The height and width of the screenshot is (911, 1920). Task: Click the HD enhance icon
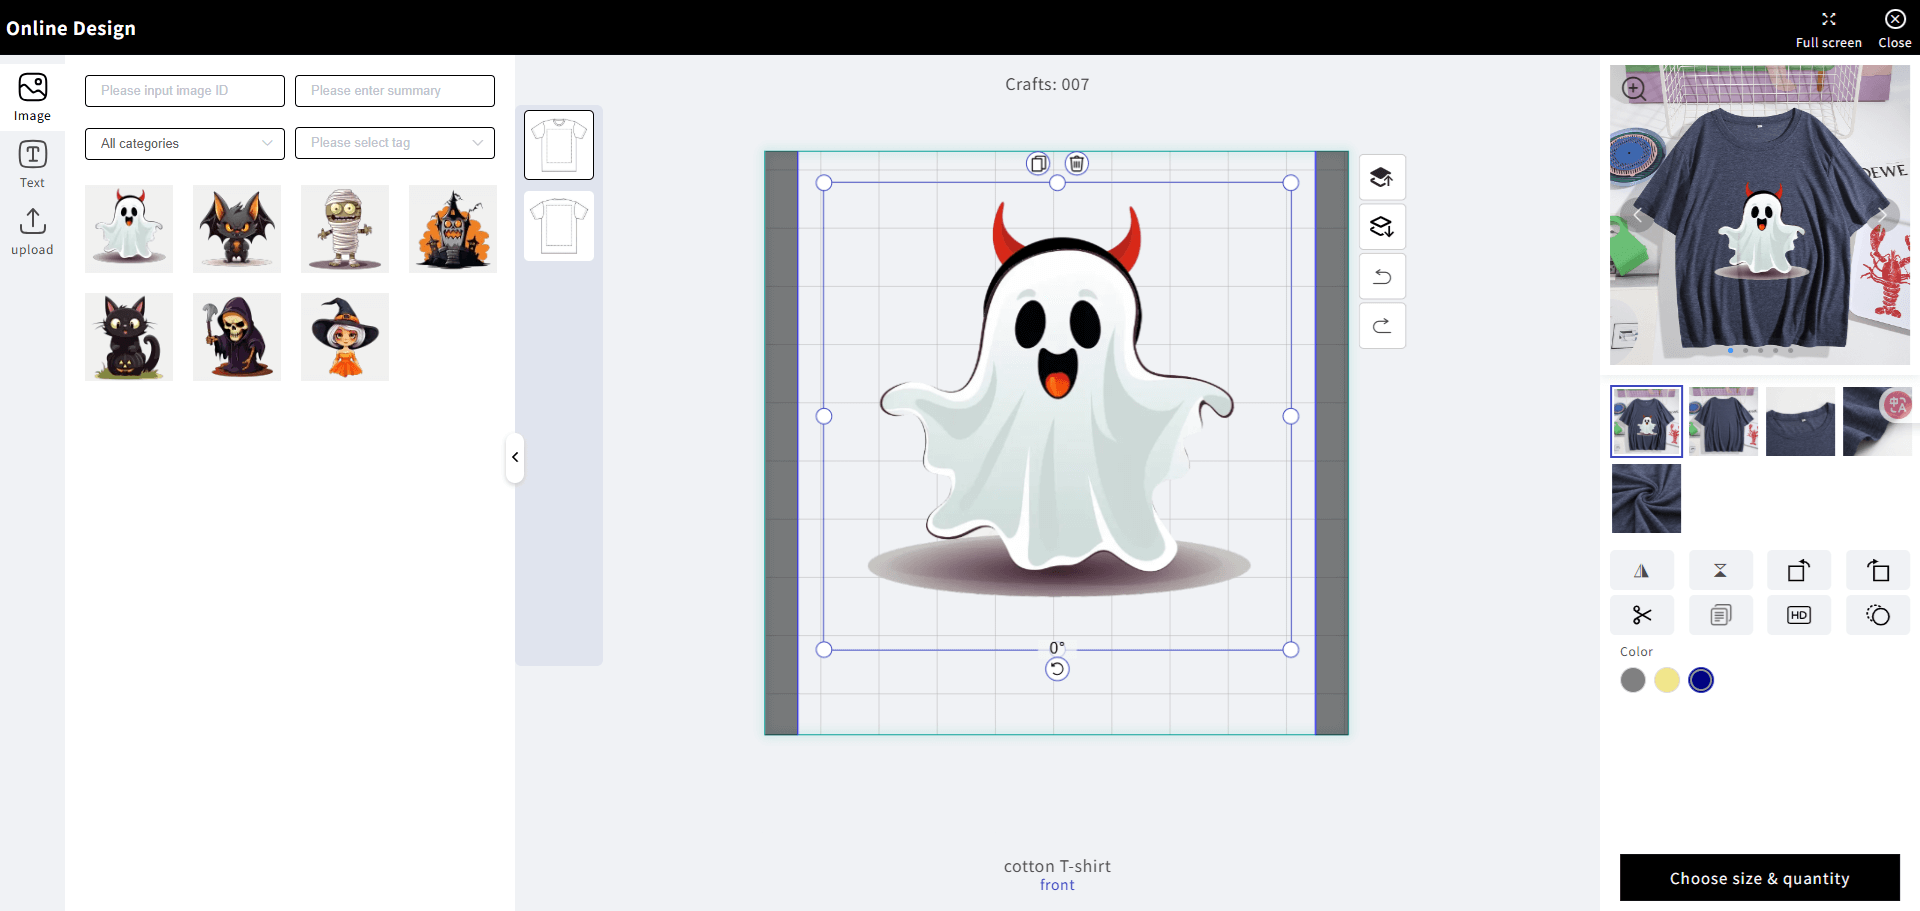1798,615
